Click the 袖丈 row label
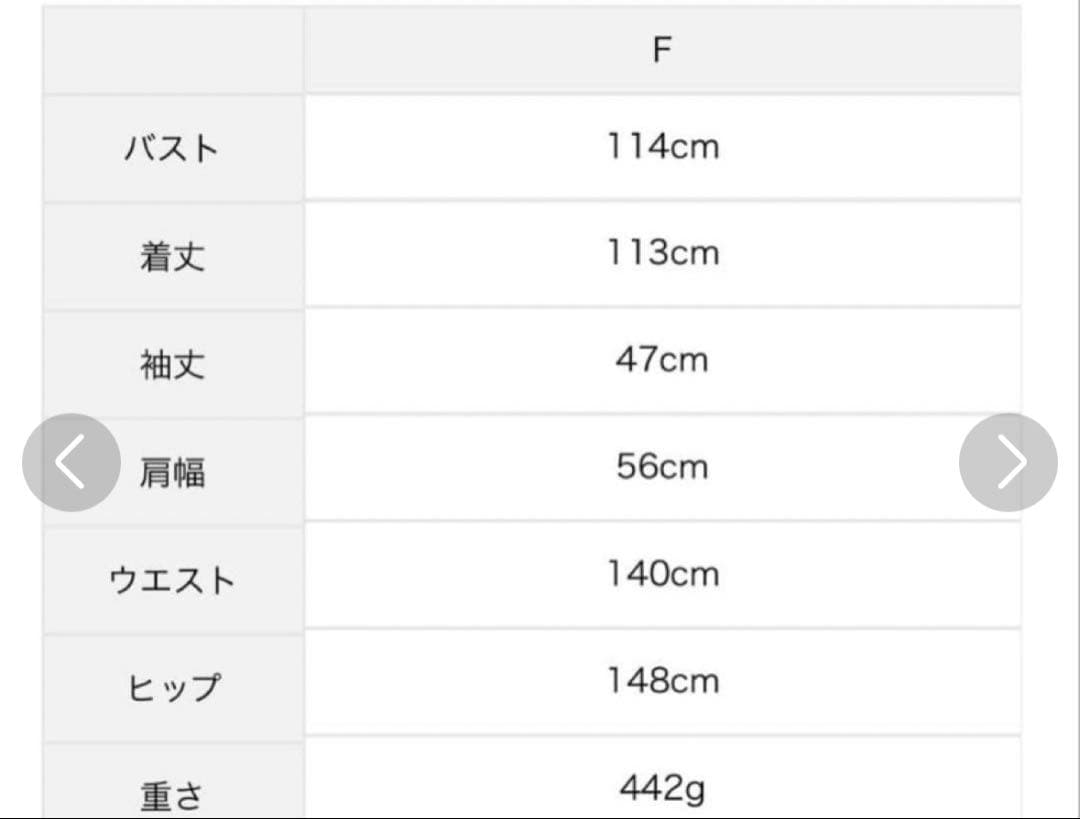This screenshot has height=819, width=1080. pyautogui.click(x=172, y=364)
